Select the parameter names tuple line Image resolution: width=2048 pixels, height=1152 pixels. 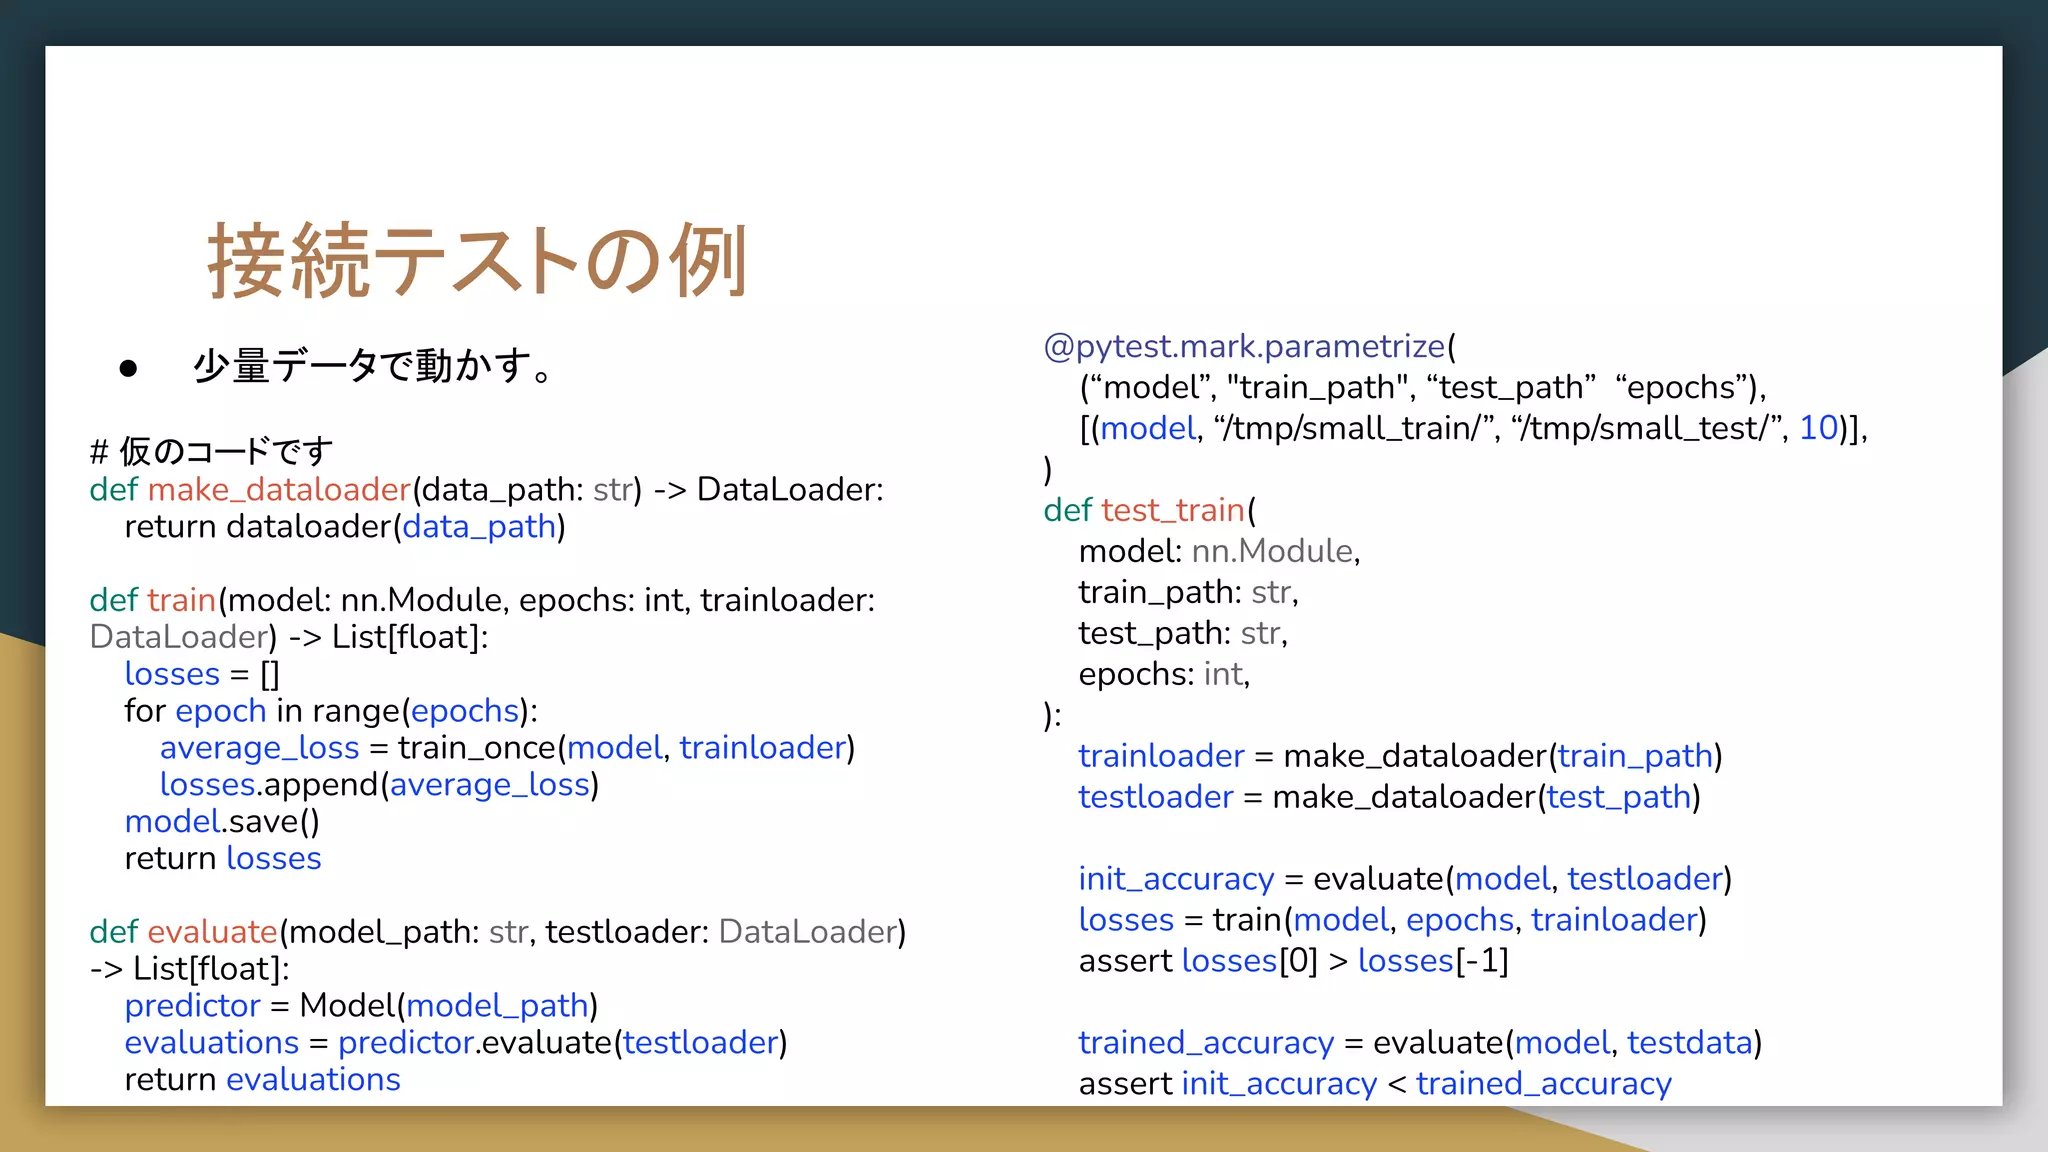click(1423, 387)
